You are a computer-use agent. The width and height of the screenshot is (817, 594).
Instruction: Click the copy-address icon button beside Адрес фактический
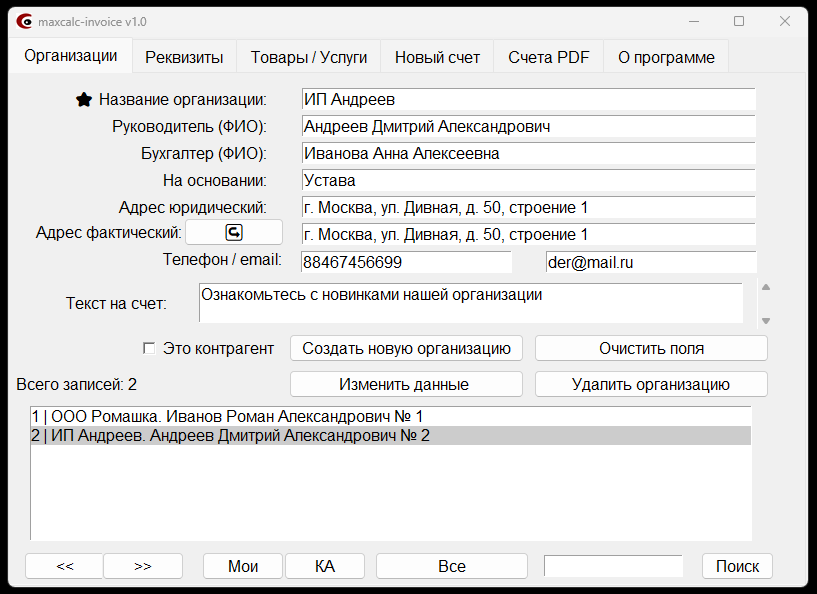(234, 232)
